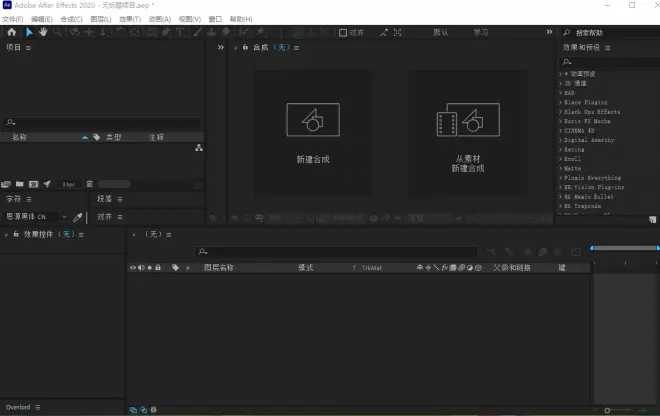Screen dimensions: 660x416
Task: Click the trash icon in Project panel
Action: click(89, 184)
